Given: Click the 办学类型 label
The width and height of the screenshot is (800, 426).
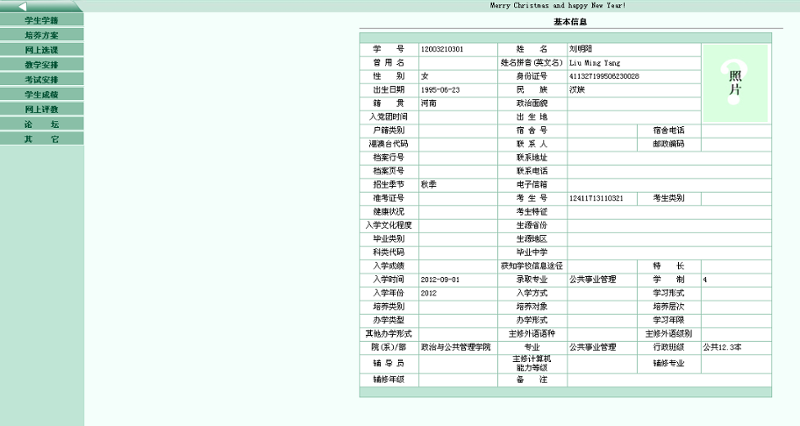Looking at the screenshot, I should (x=389, y=320).
